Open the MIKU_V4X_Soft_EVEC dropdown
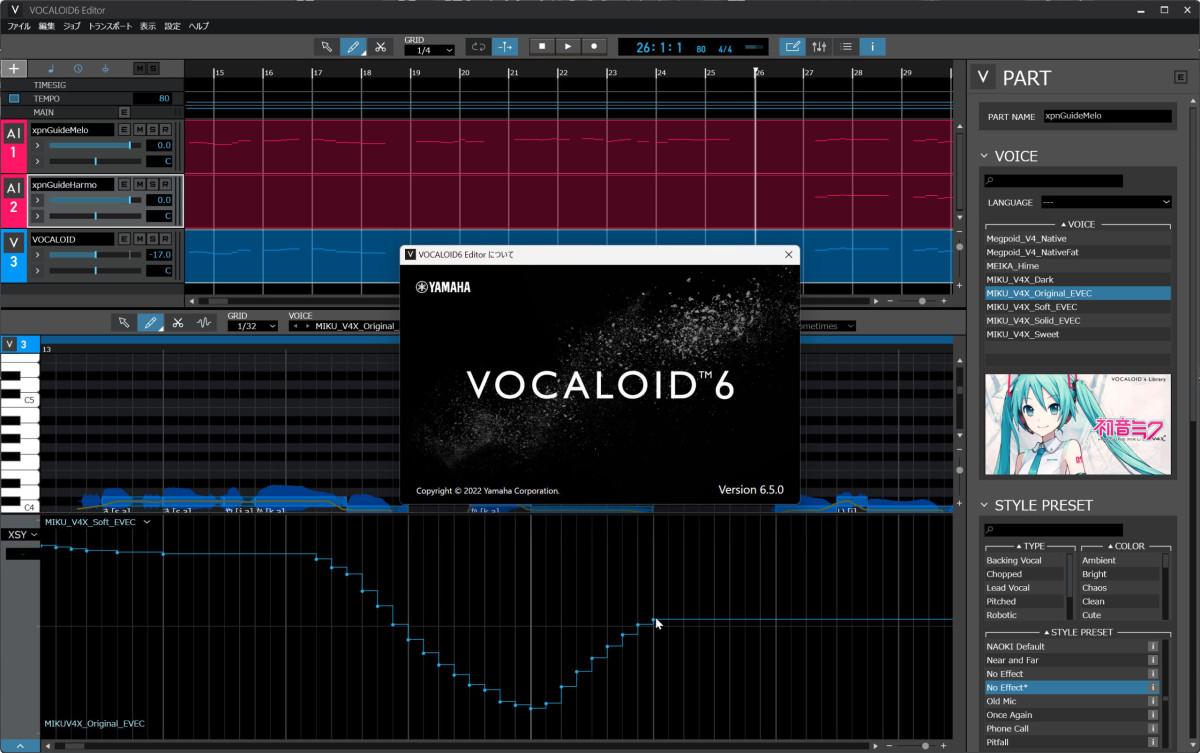Viewport: 1200px width, 753px height. click(x=97, y=522)
